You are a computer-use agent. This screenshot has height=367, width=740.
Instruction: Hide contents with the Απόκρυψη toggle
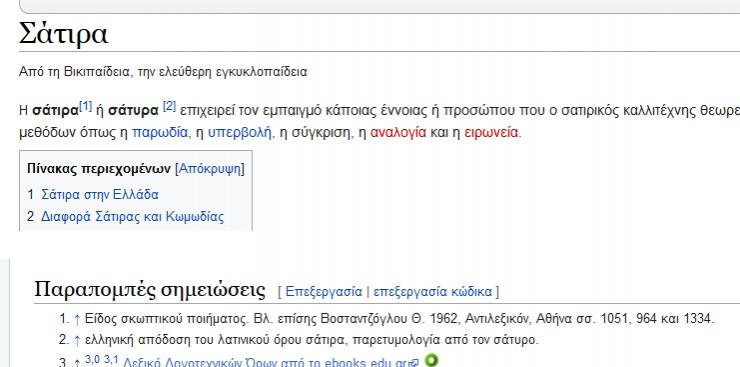click(x=210, y=169)
